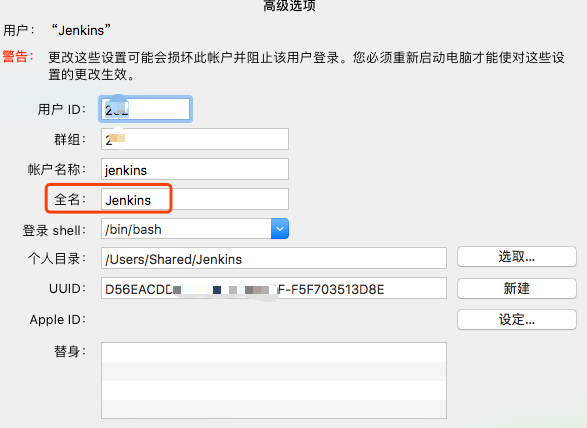Click the 群组 group input field
The image size is (587, 428).
(x=195, y=139)
